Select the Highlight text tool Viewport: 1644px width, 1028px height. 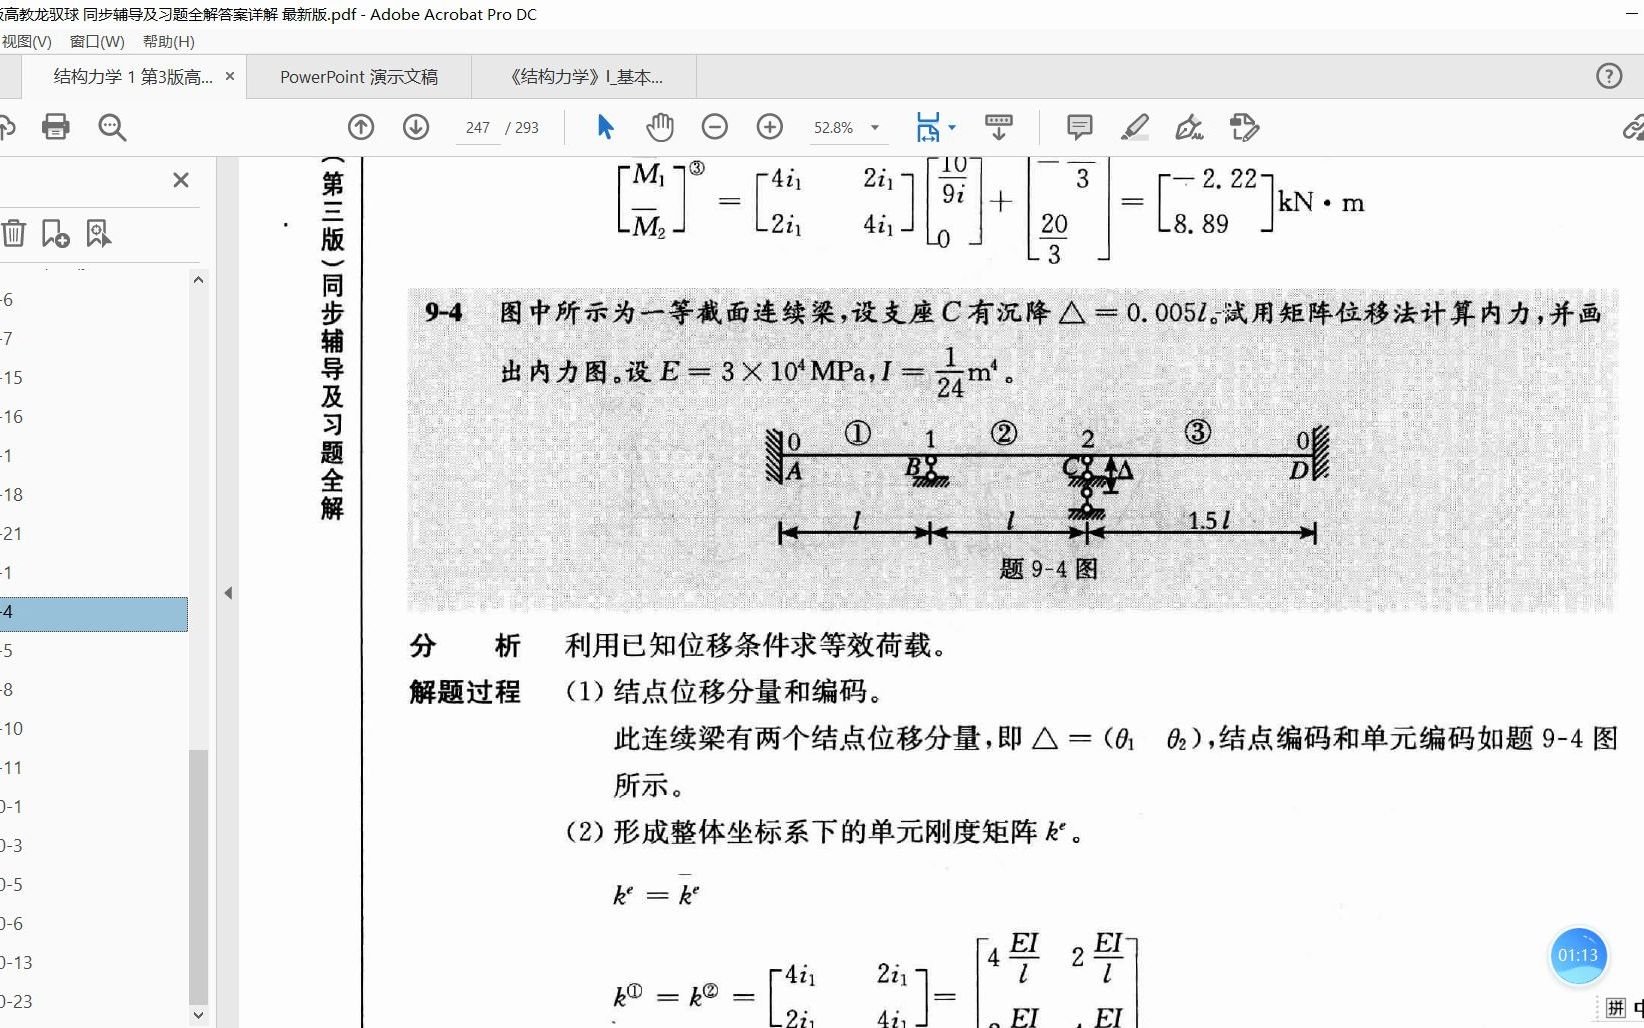click(1134, 127)
